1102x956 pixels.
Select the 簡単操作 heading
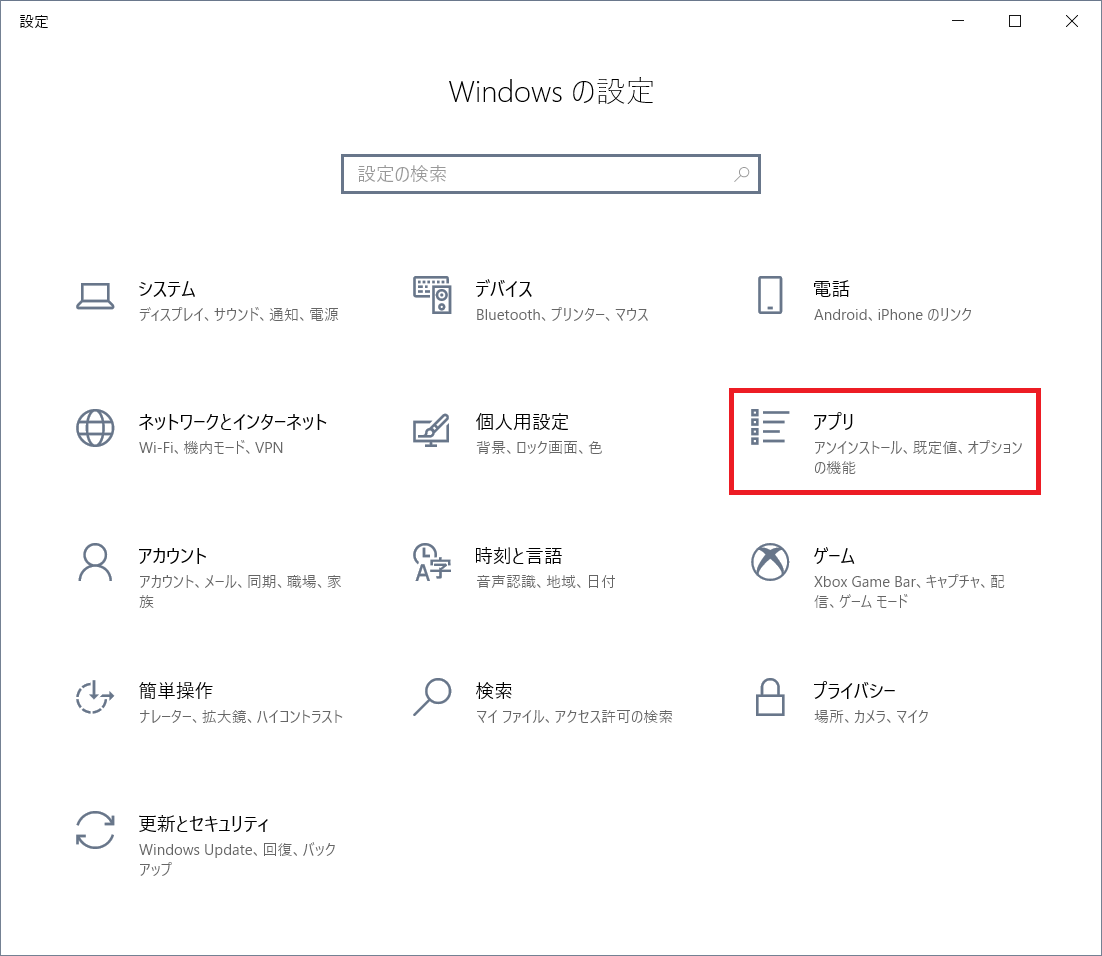coord(176,691)
